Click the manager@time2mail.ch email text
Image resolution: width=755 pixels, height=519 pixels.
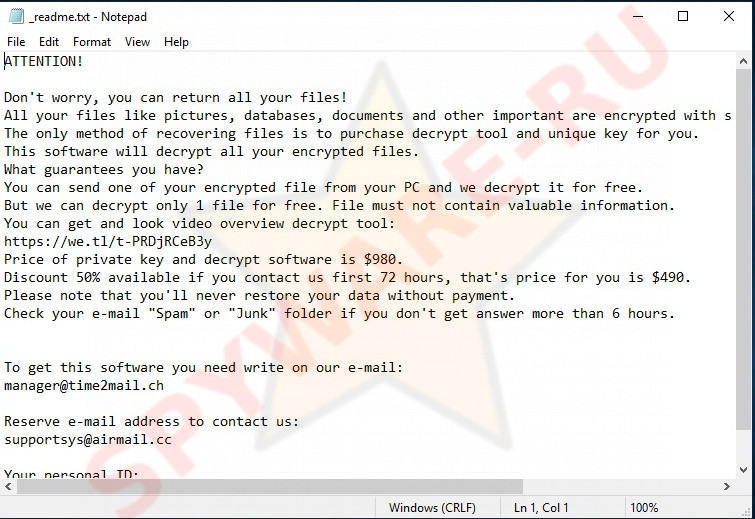tap(84, 385)
